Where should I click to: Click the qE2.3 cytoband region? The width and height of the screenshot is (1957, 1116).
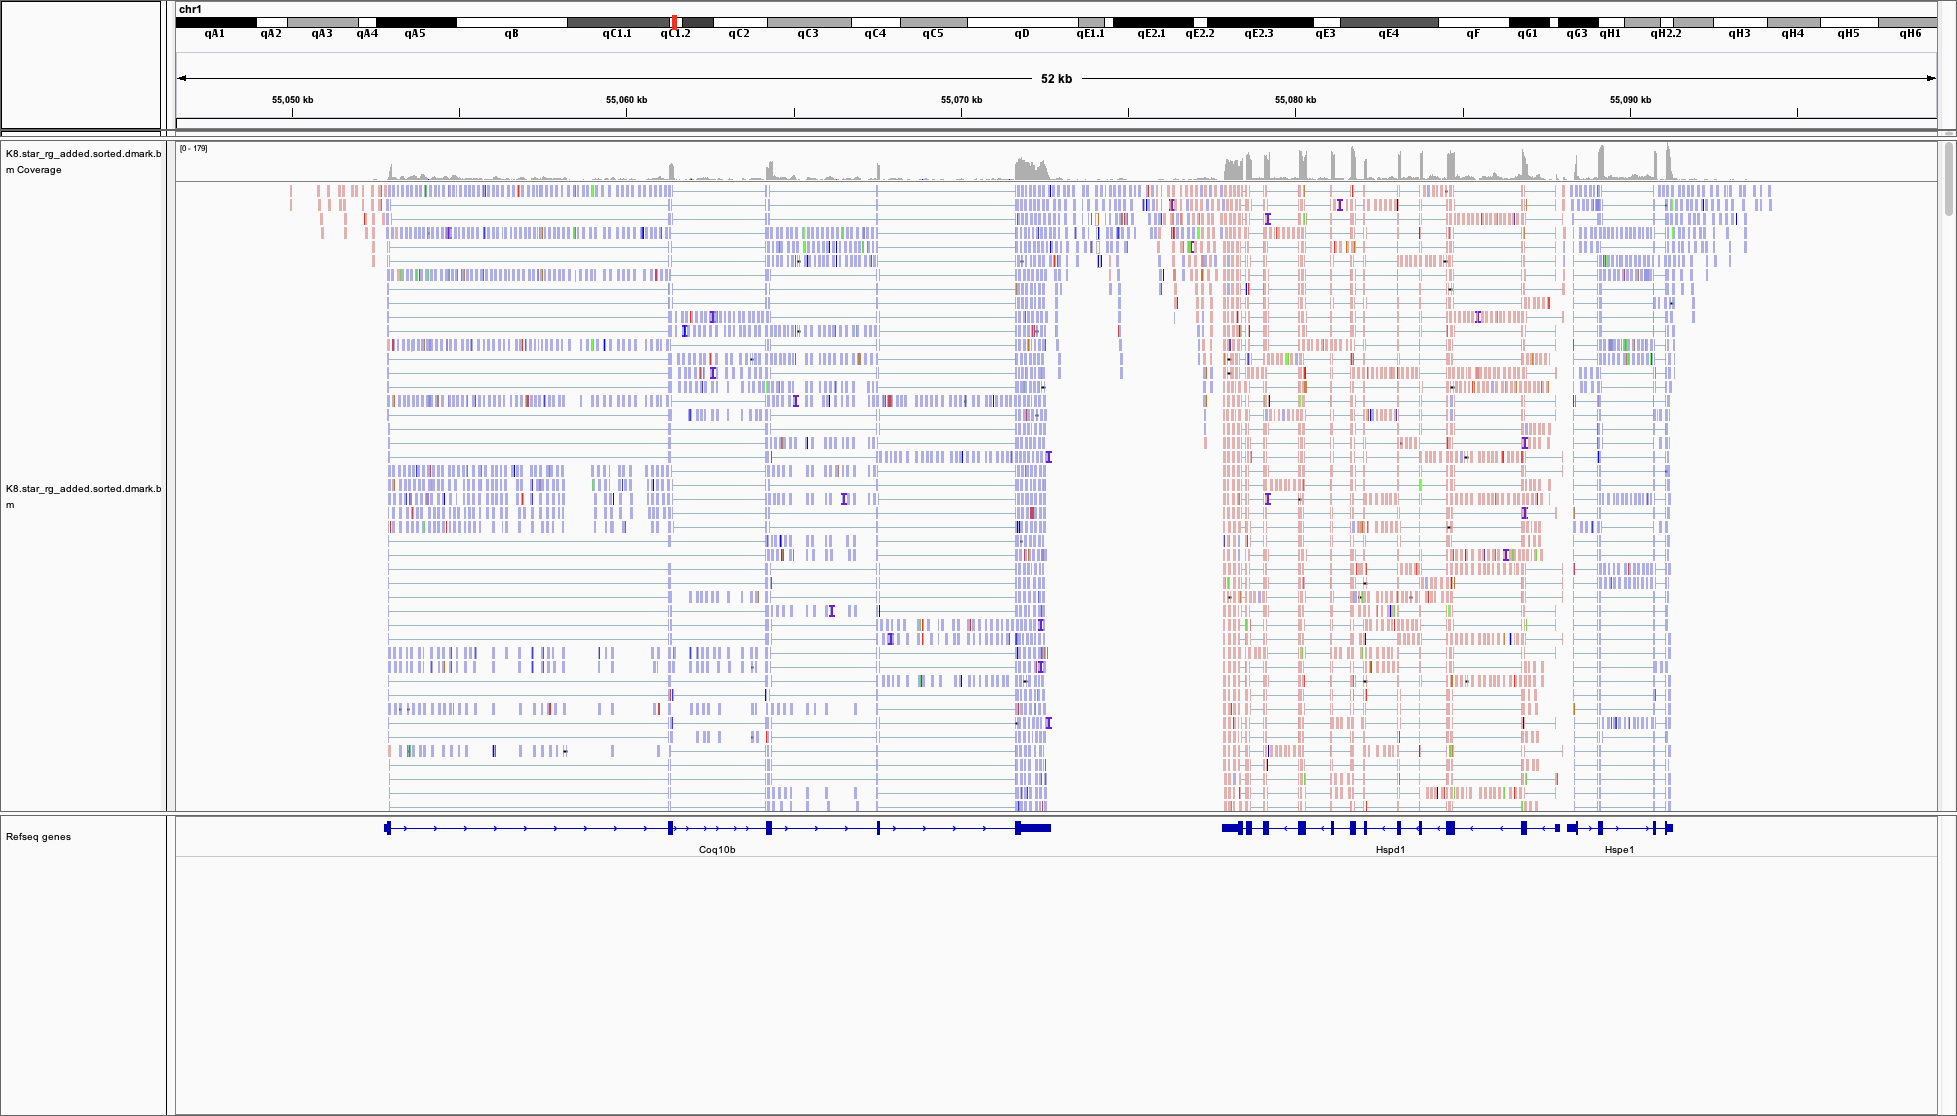click(x=1259, y=22)
